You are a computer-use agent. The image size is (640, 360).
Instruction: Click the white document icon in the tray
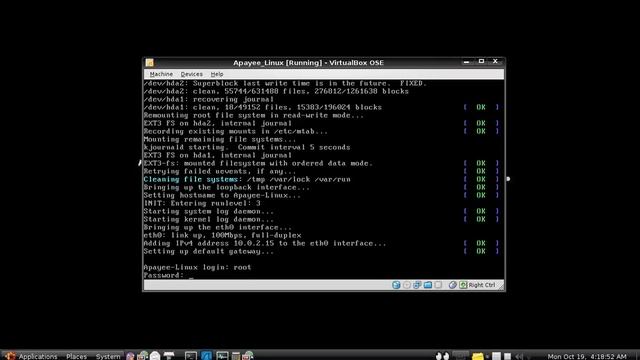coord(496,356)
